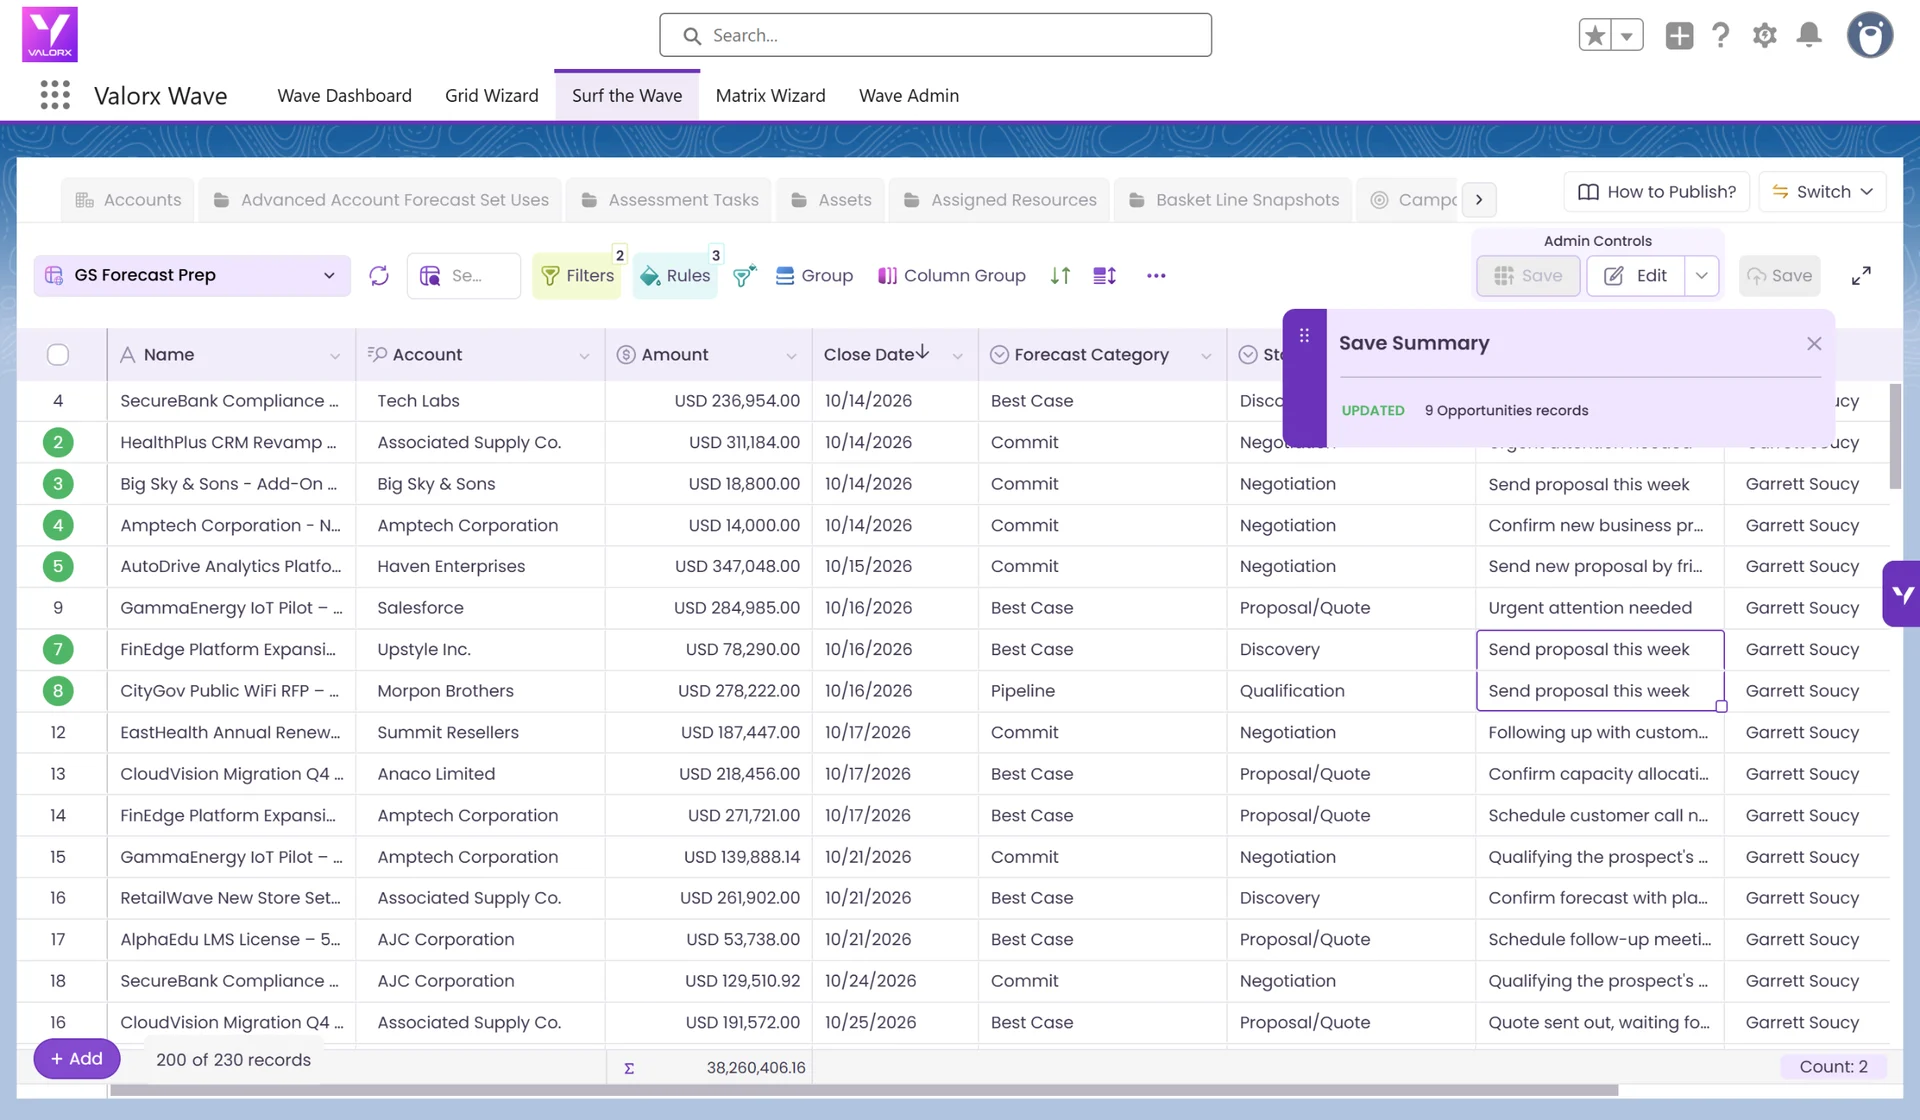Screen dimensions: 1920x1120
Task: Expand the Edit button dropdown arrow
Action: click(x=1701, y=275)
